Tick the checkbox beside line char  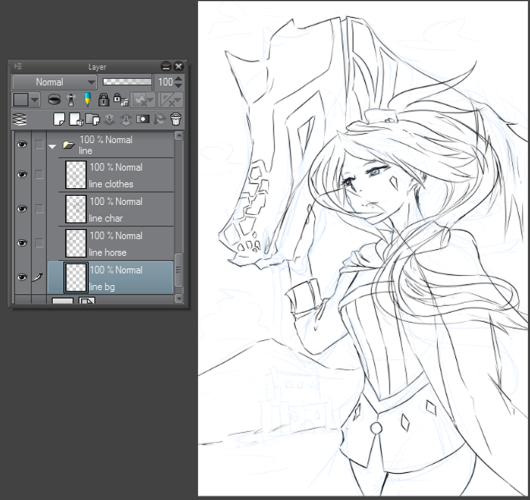coord(39,209)
